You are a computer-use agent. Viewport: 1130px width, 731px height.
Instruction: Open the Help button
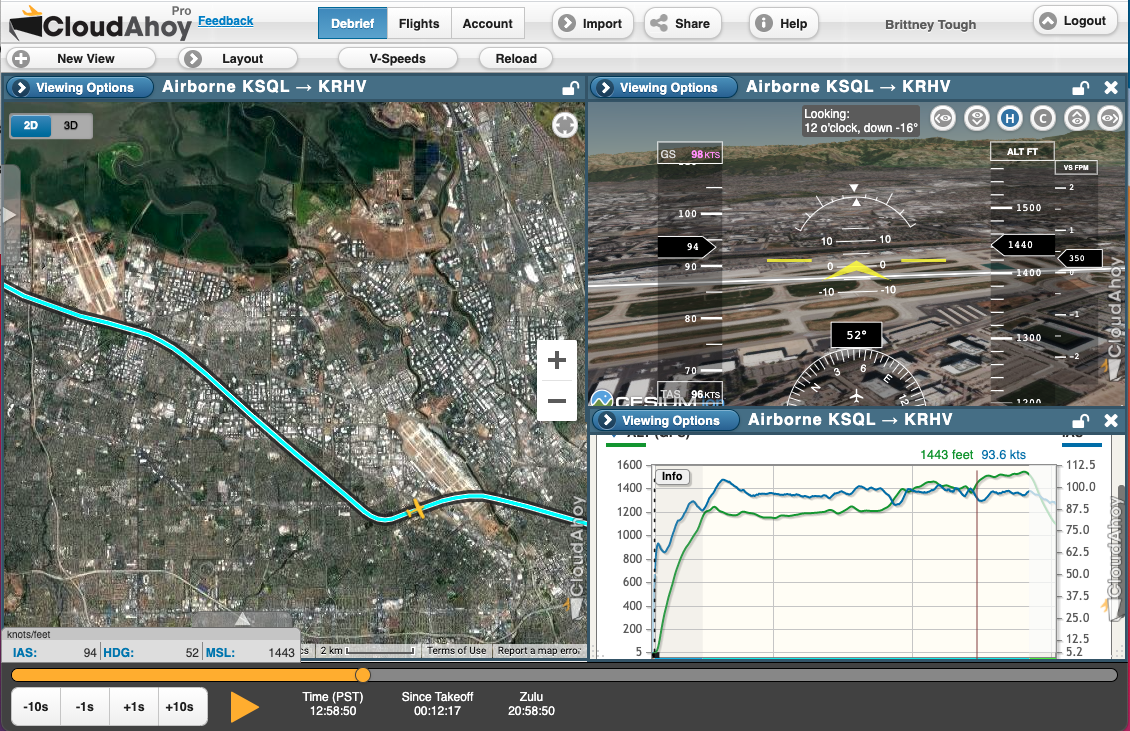(782, 23)
